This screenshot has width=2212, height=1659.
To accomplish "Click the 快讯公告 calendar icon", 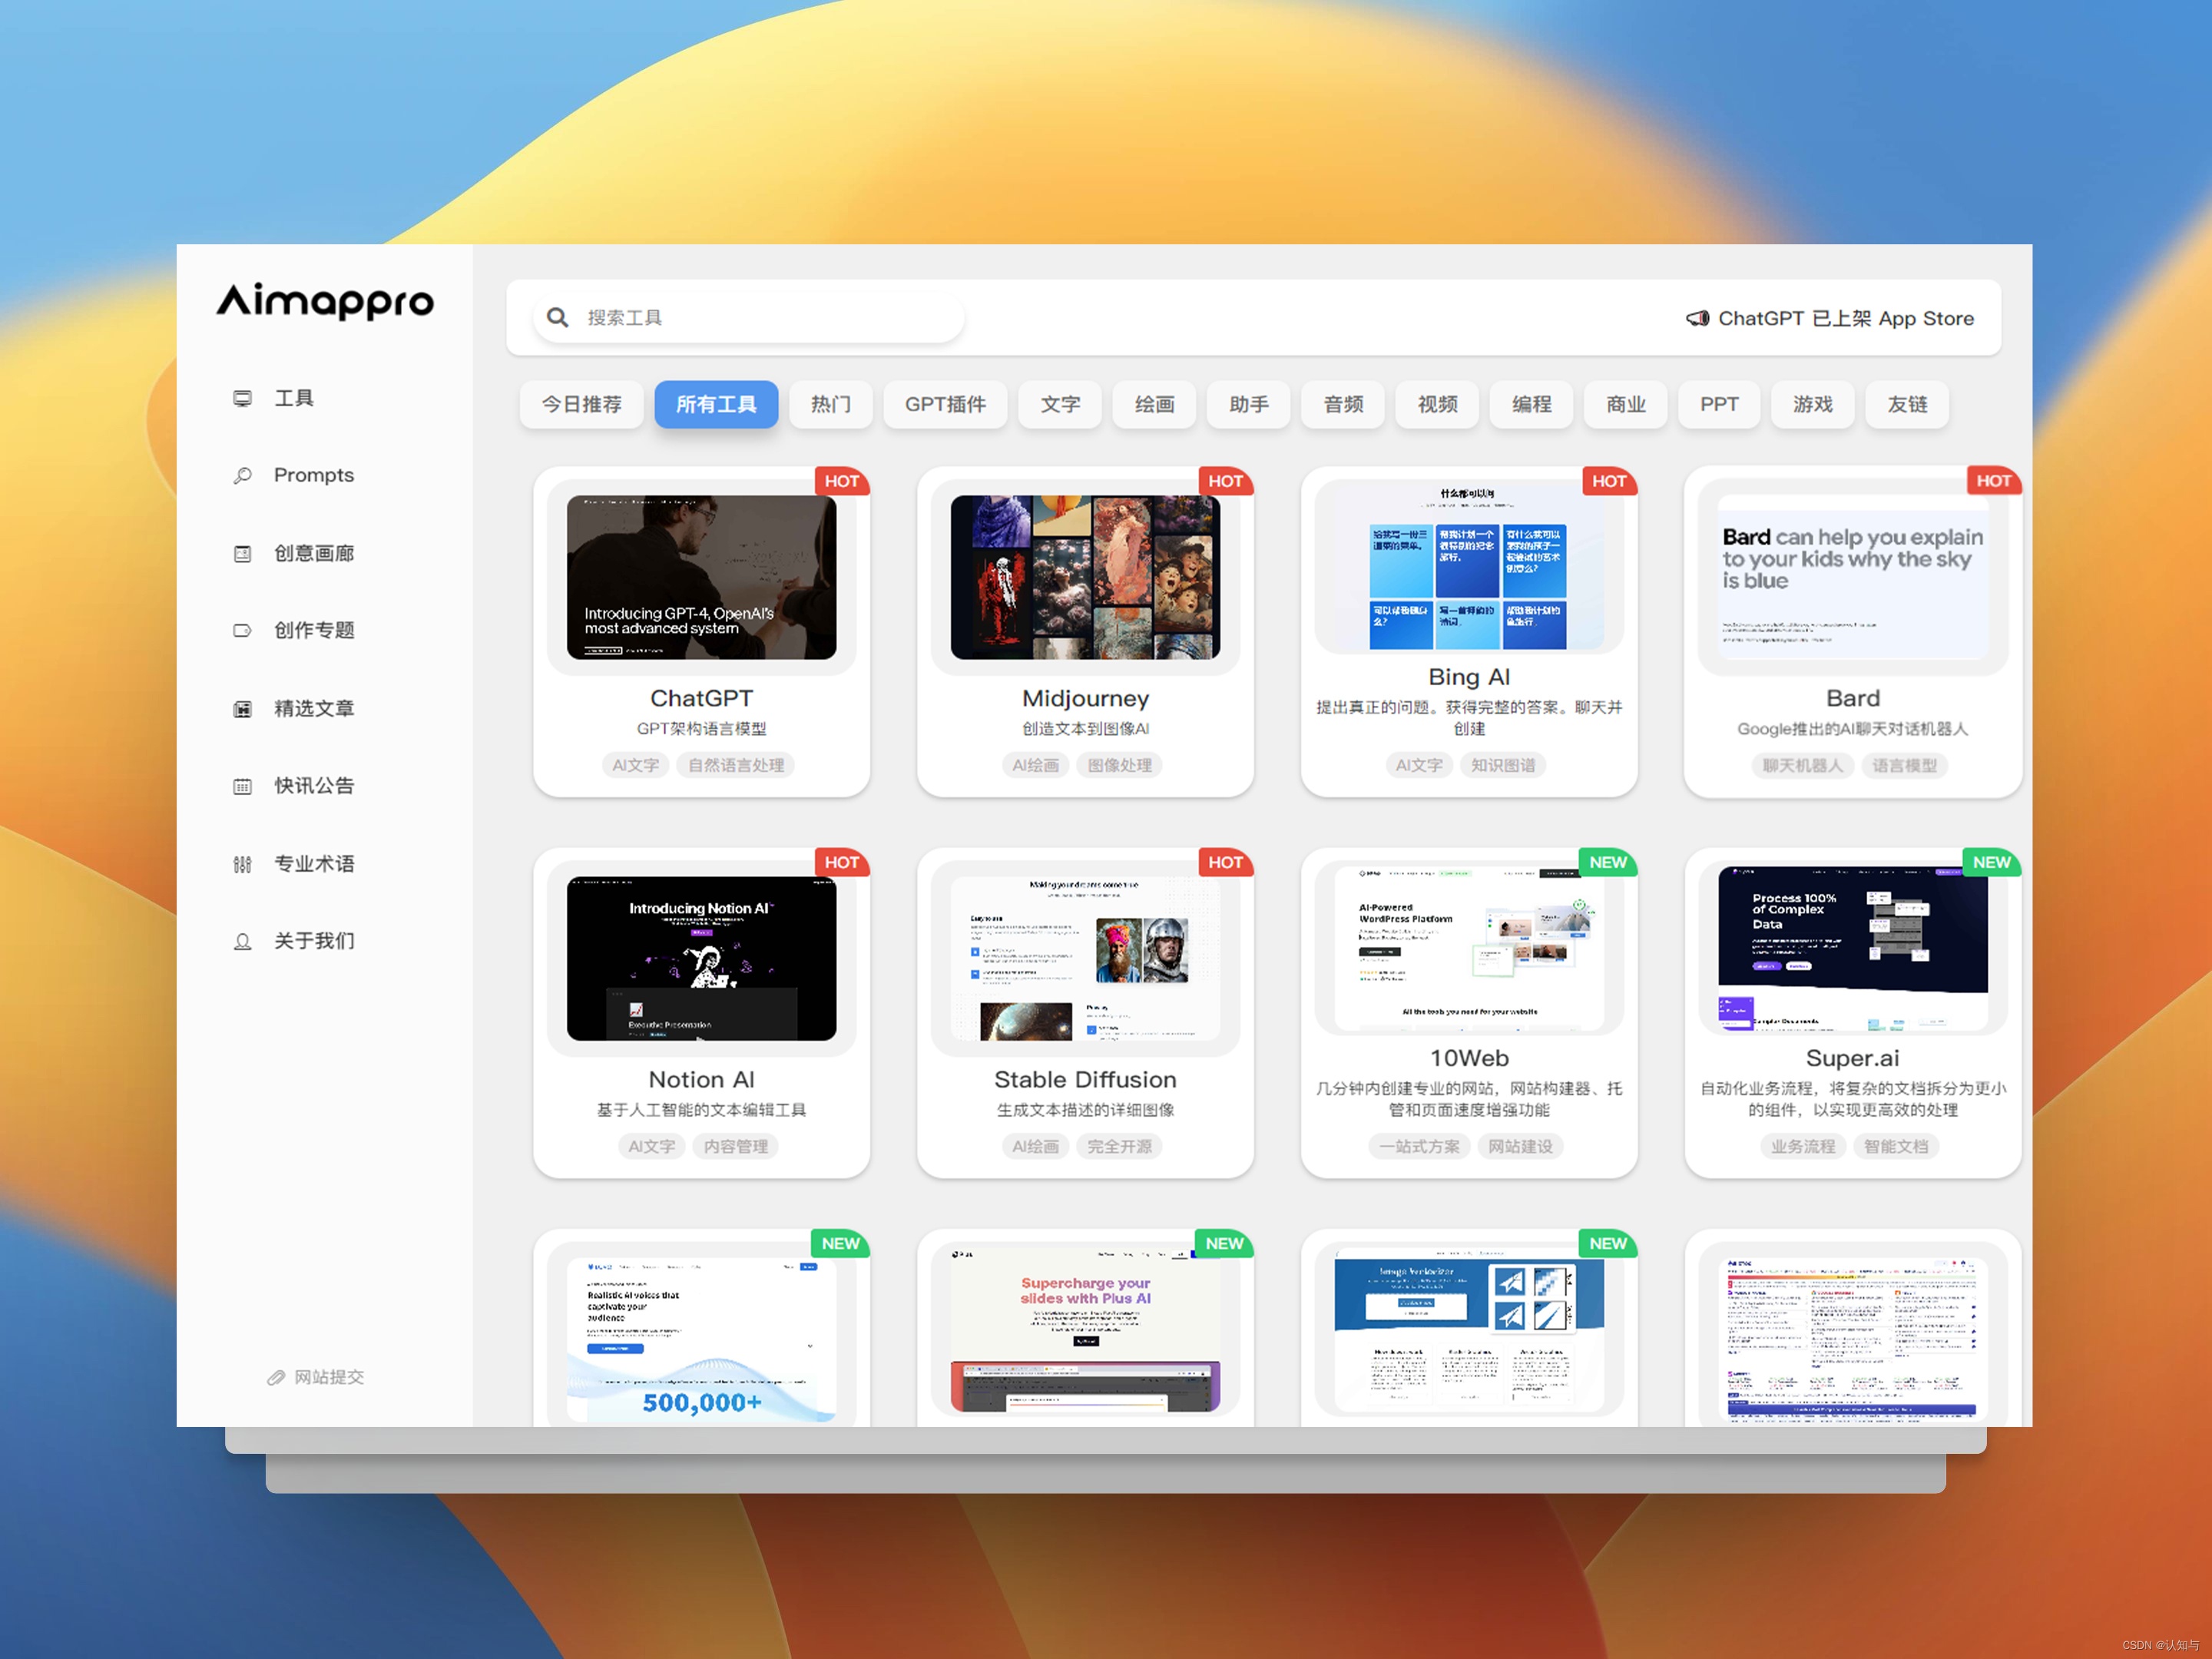I will [x=242, y=786].
